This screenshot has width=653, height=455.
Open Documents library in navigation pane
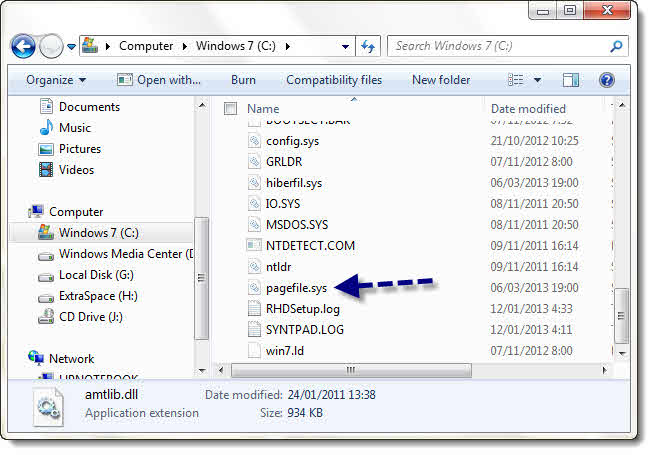(x=89, y=107)
